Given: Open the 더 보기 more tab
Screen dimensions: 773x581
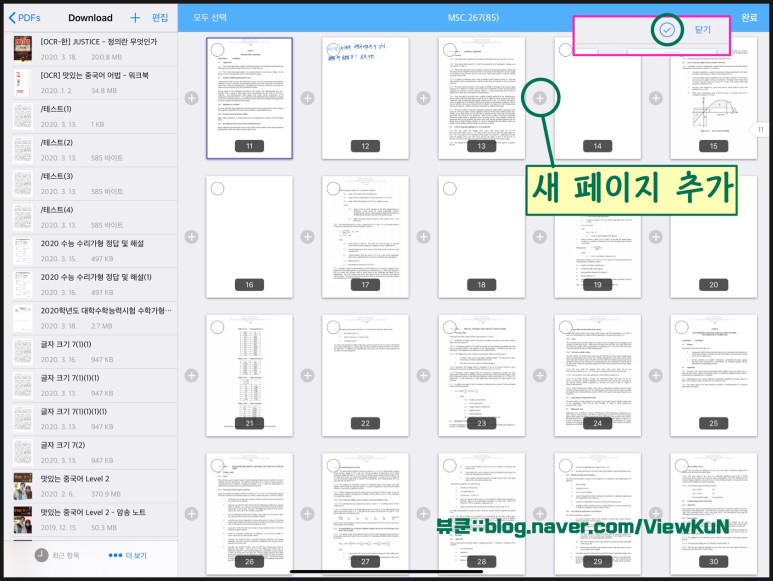Looking at the screenshot, I should pyautogui.click(x=127, y=555).
